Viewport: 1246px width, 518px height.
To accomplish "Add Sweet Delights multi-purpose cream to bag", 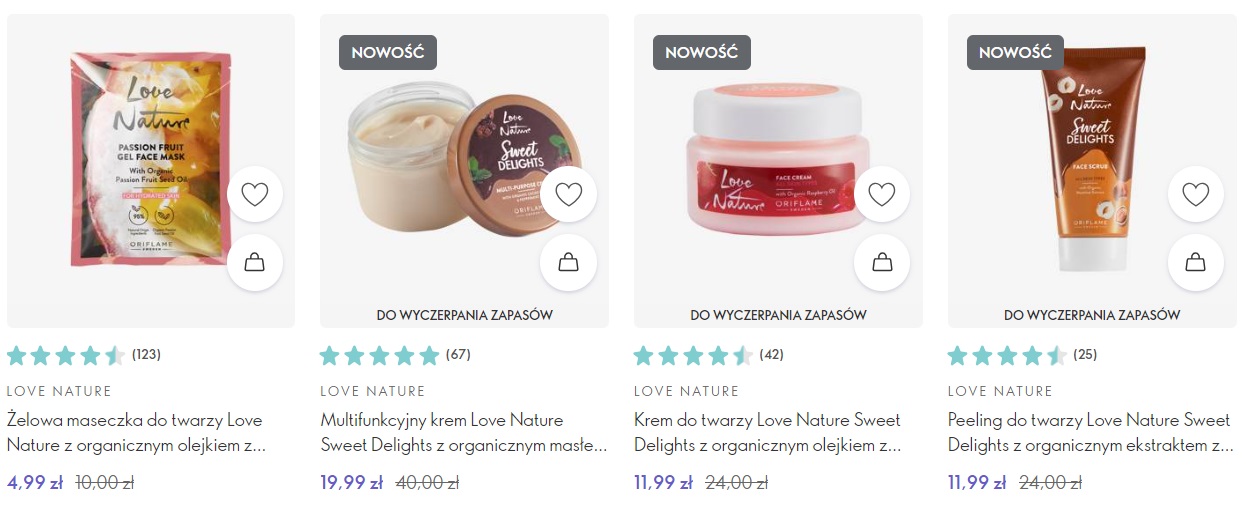I will point(568,262).
